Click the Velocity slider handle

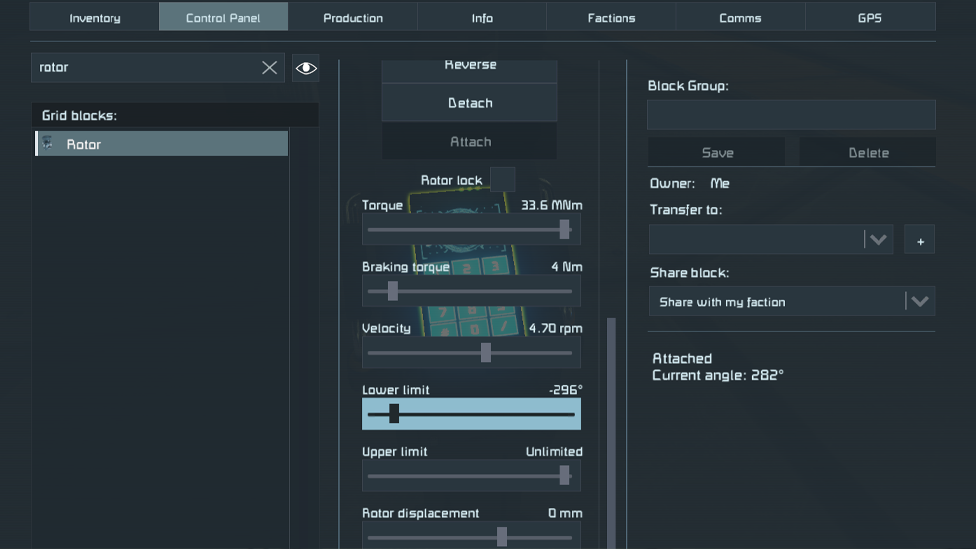click(x=486, y=353)
